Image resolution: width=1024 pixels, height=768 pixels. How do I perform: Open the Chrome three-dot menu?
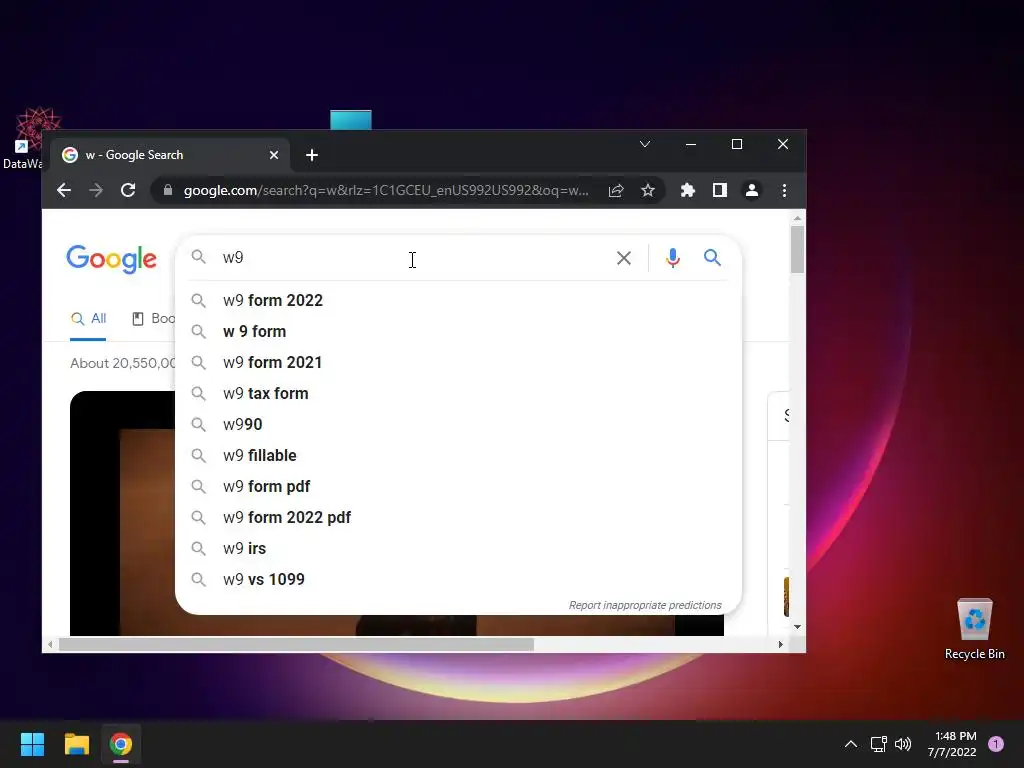click(784, 190)
